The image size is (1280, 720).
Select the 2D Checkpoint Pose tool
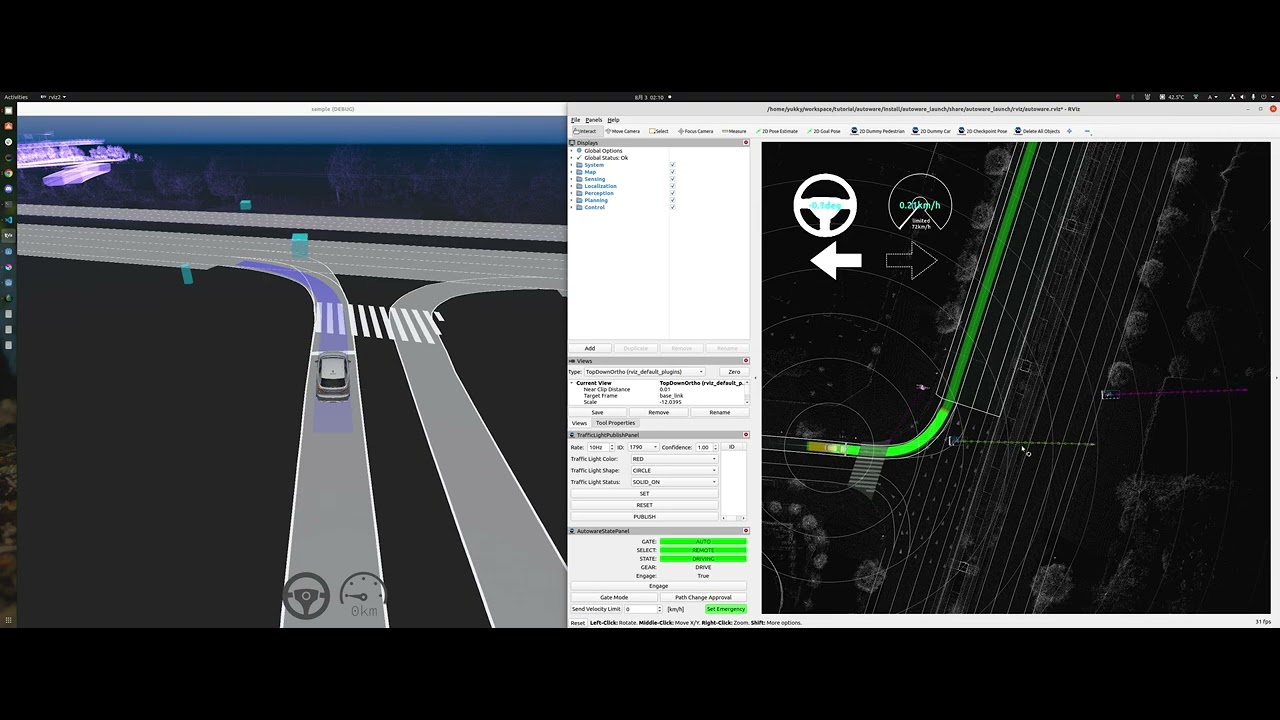(x=984, y=131)
